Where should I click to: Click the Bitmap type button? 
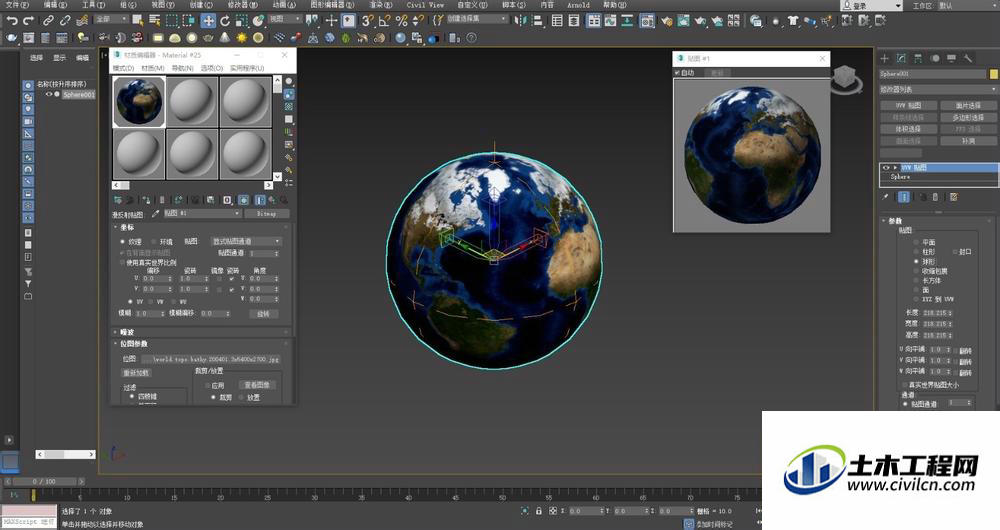267,214
